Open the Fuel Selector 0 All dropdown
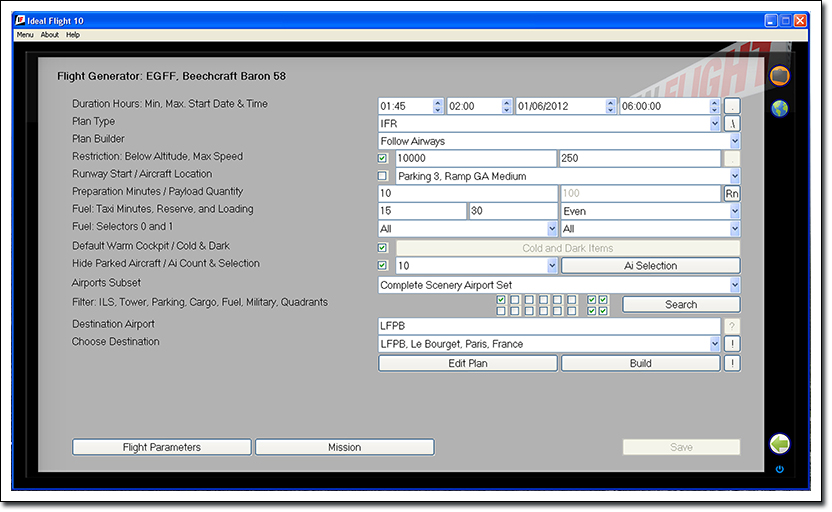The width and height of the screenshot is (832, 512). [x=552, y=229]
